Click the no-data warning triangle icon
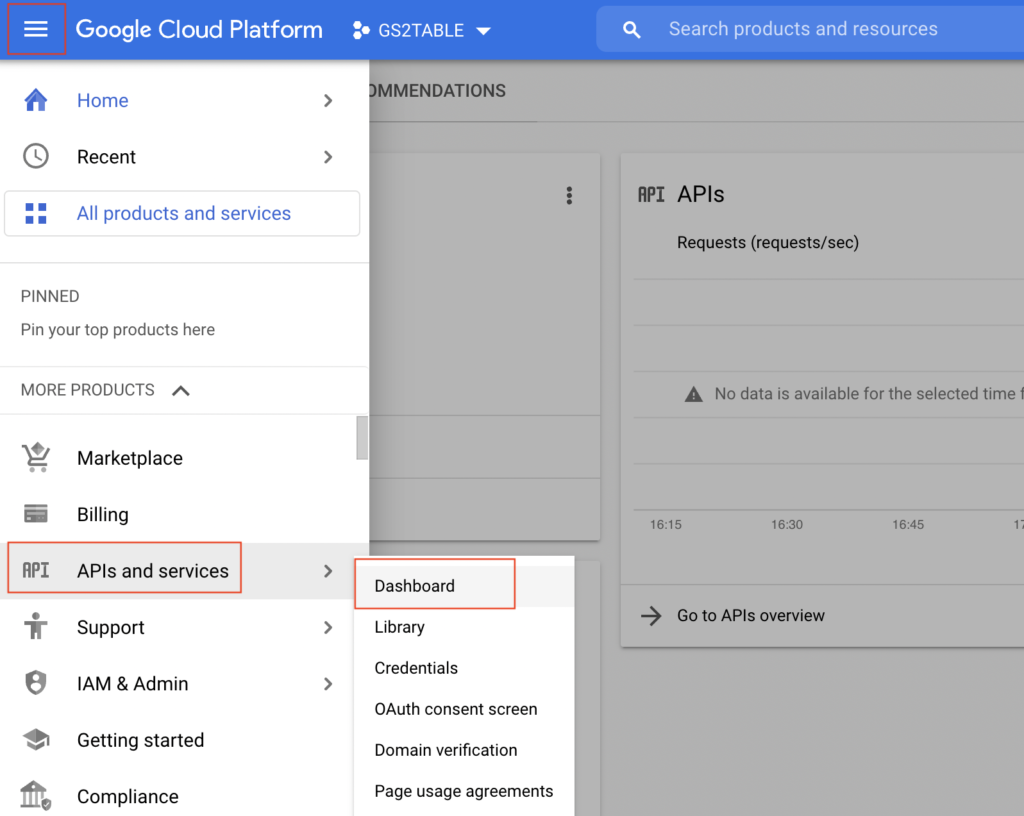1024x816 pixels. [694, 394]
